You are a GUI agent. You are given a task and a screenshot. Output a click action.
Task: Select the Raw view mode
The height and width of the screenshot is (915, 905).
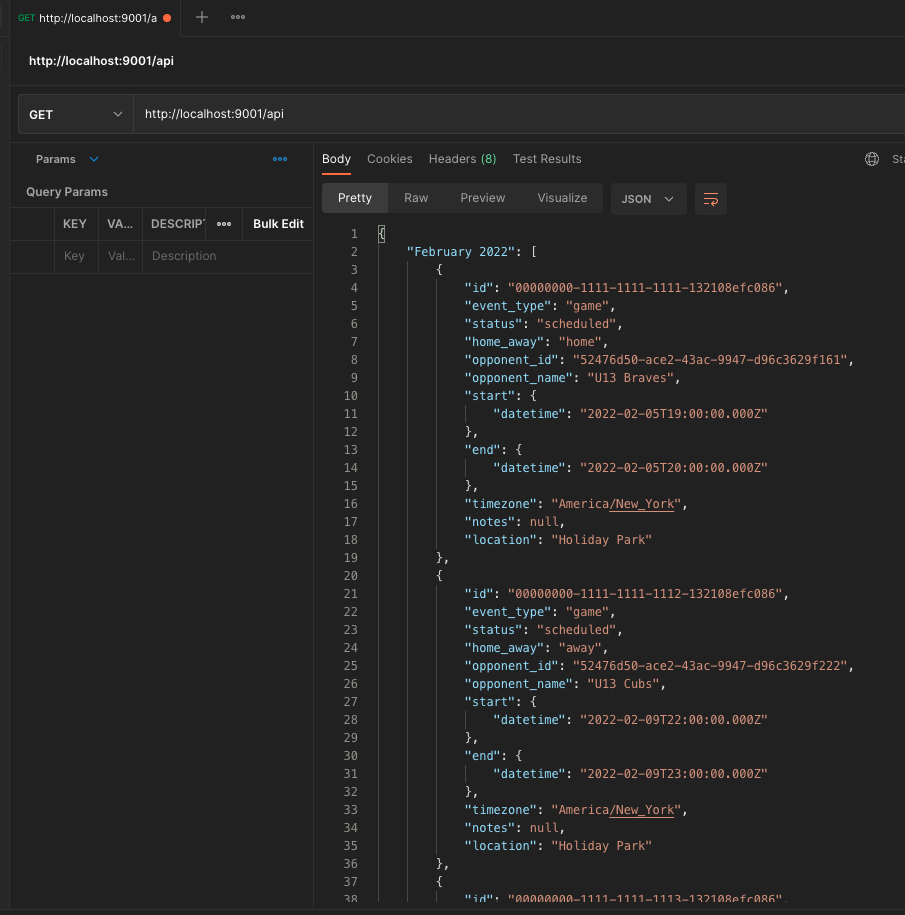point(416,198)
